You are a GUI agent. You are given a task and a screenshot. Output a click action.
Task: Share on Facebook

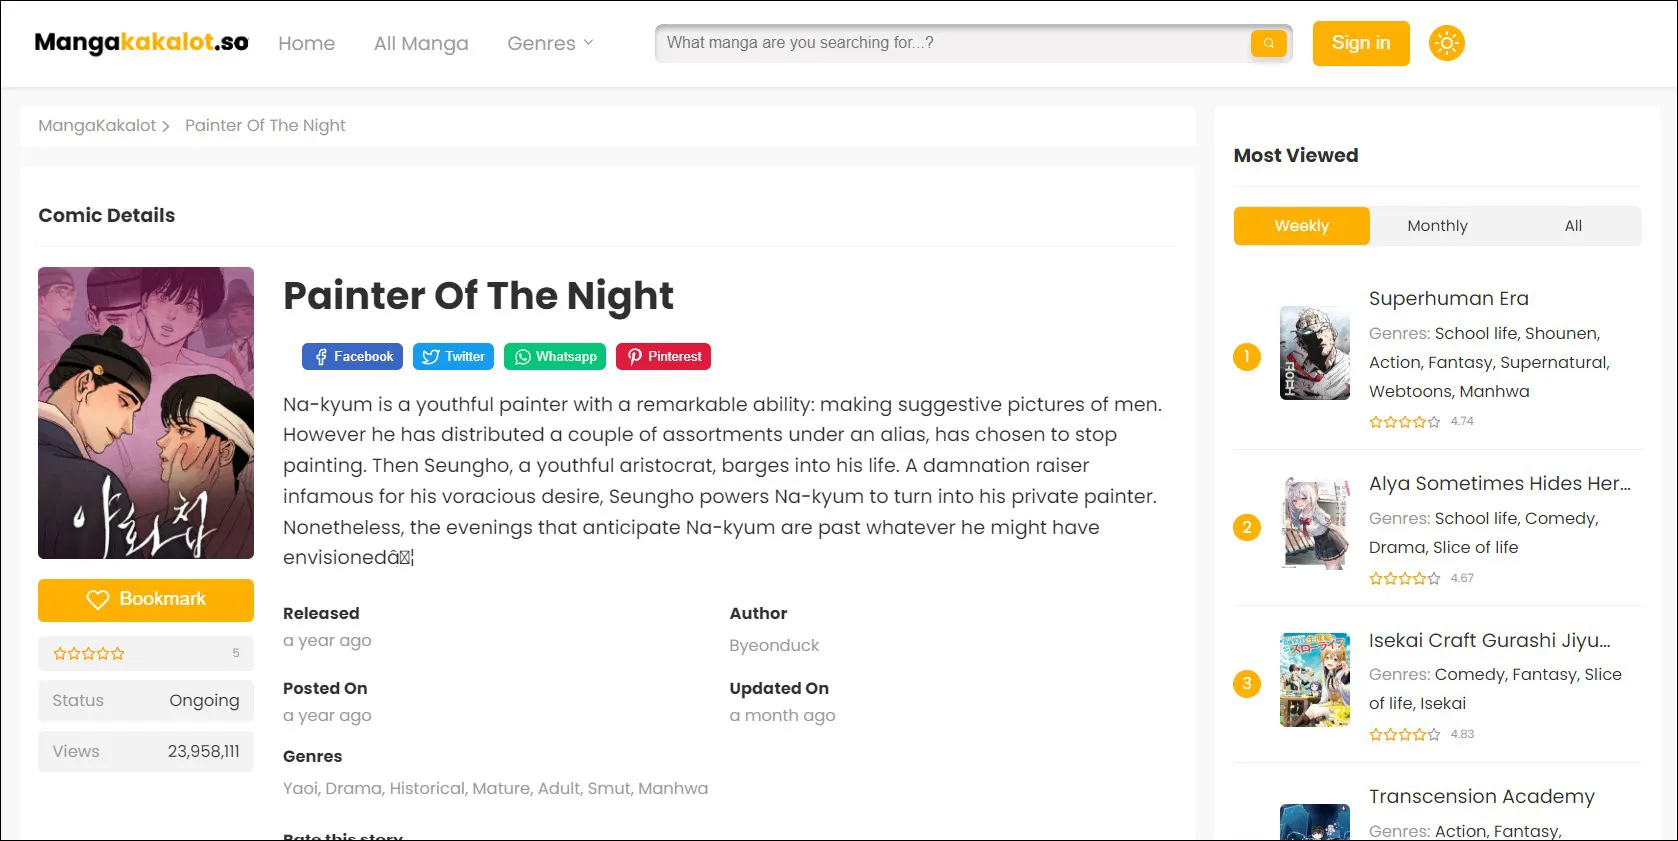tap(352, 357)
